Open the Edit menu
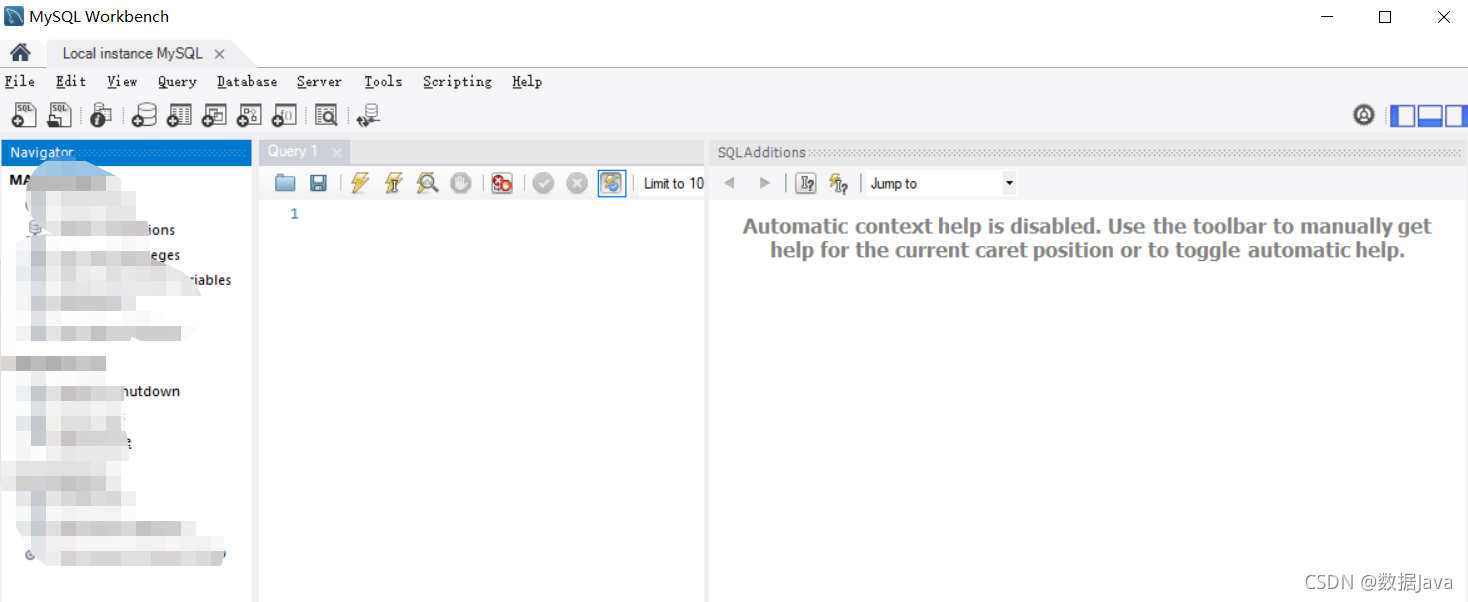The image size is (1468, 602). (71, 82)
